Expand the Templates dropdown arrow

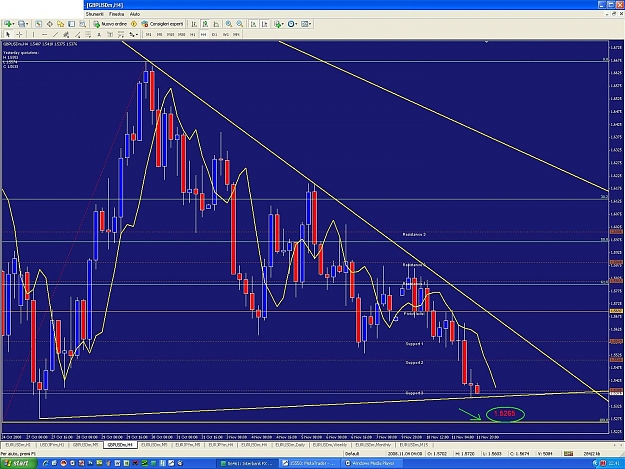pos(310,24)
